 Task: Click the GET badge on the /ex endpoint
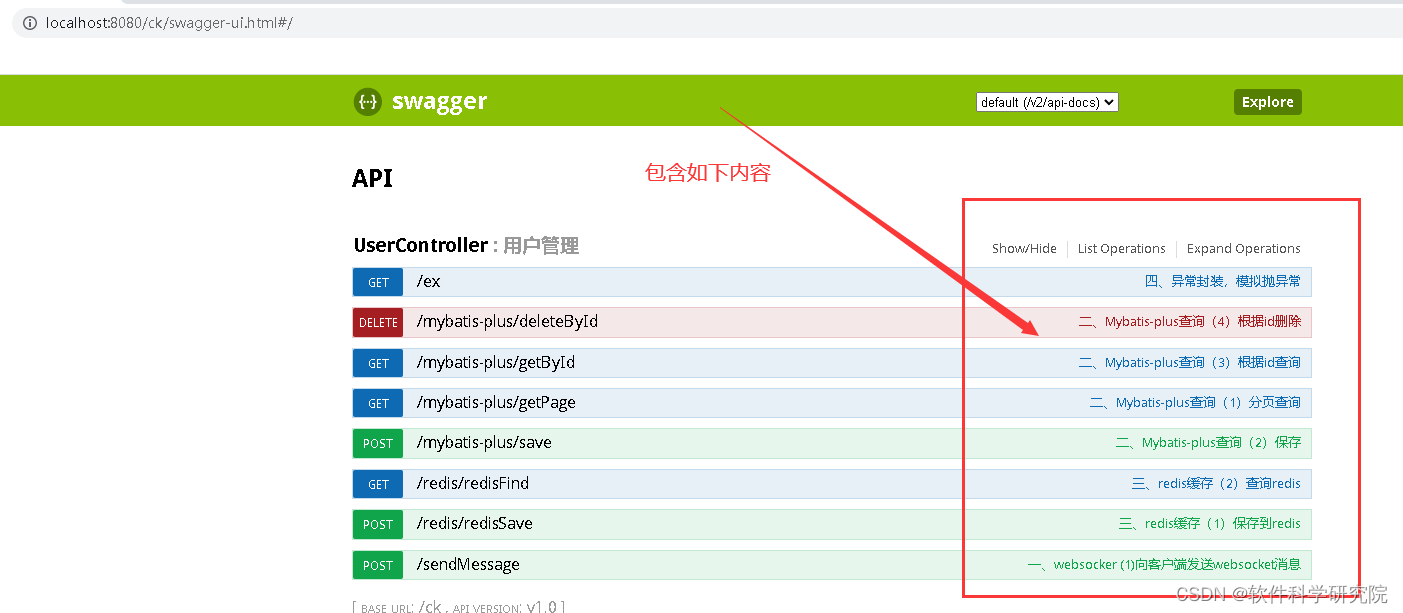point(377,282)
